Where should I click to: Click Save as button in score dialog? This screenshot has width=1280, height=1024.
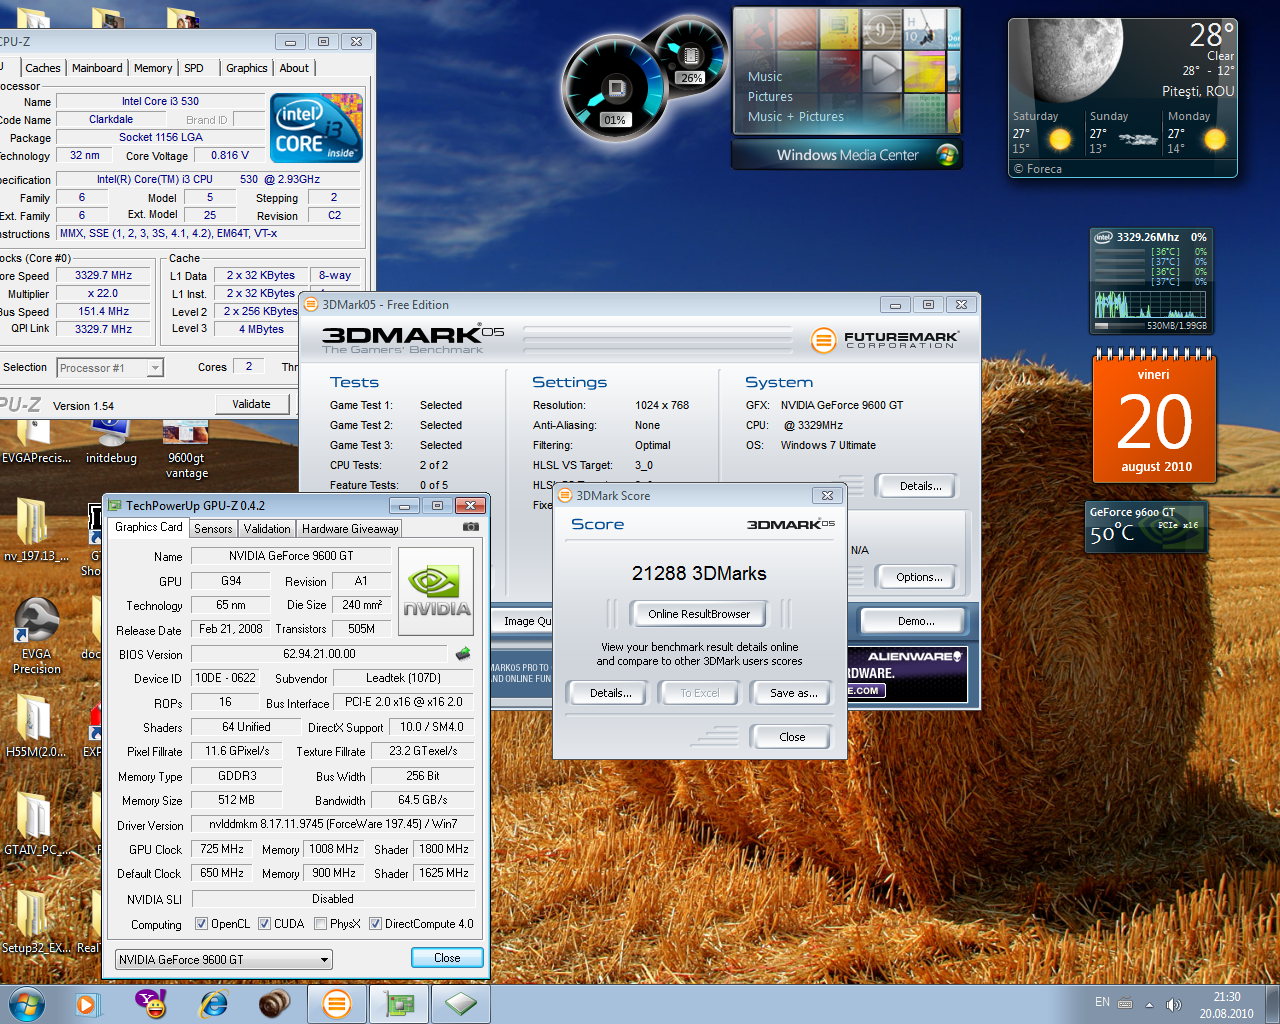point(793,693)
